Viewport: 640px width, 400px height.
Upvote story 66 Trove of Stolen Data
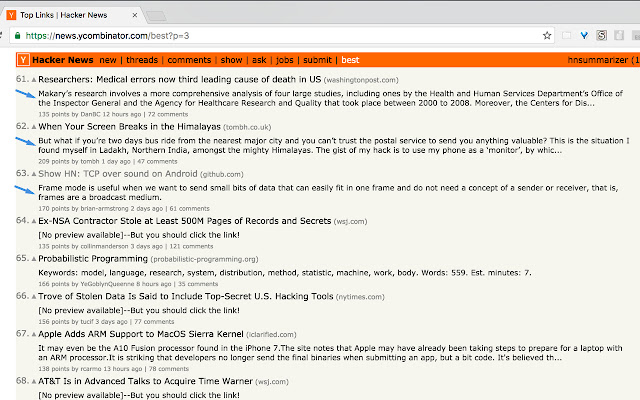tap(34, 297)
